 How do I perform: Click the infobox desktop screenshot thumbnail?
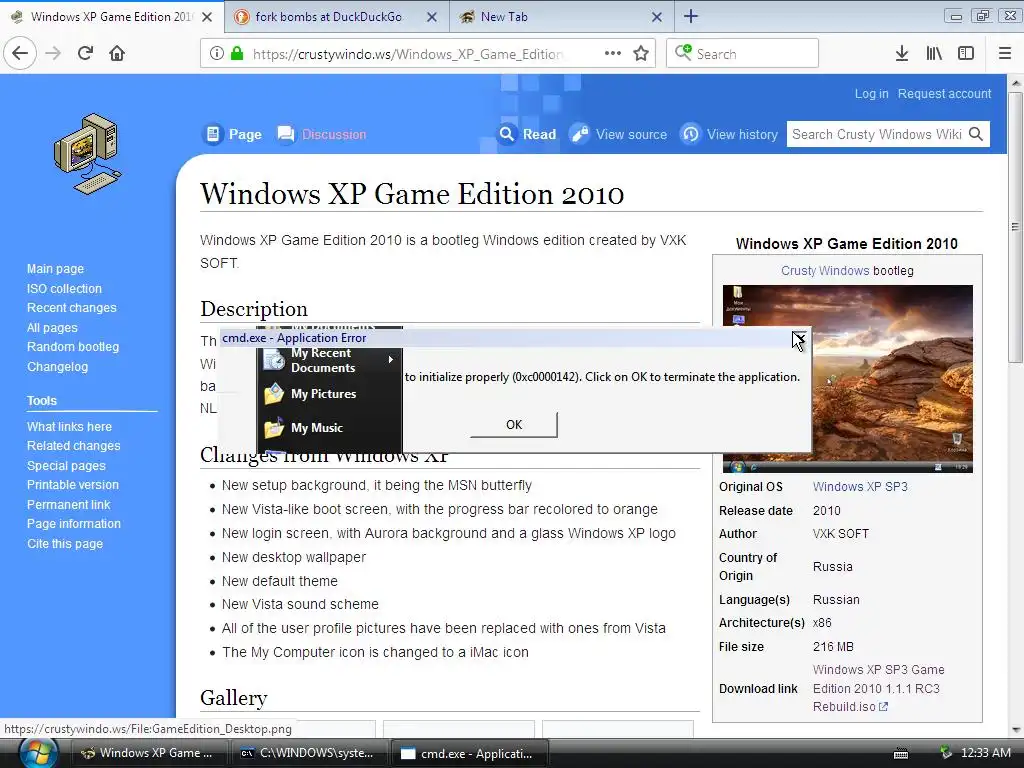[x=848, y=379]
